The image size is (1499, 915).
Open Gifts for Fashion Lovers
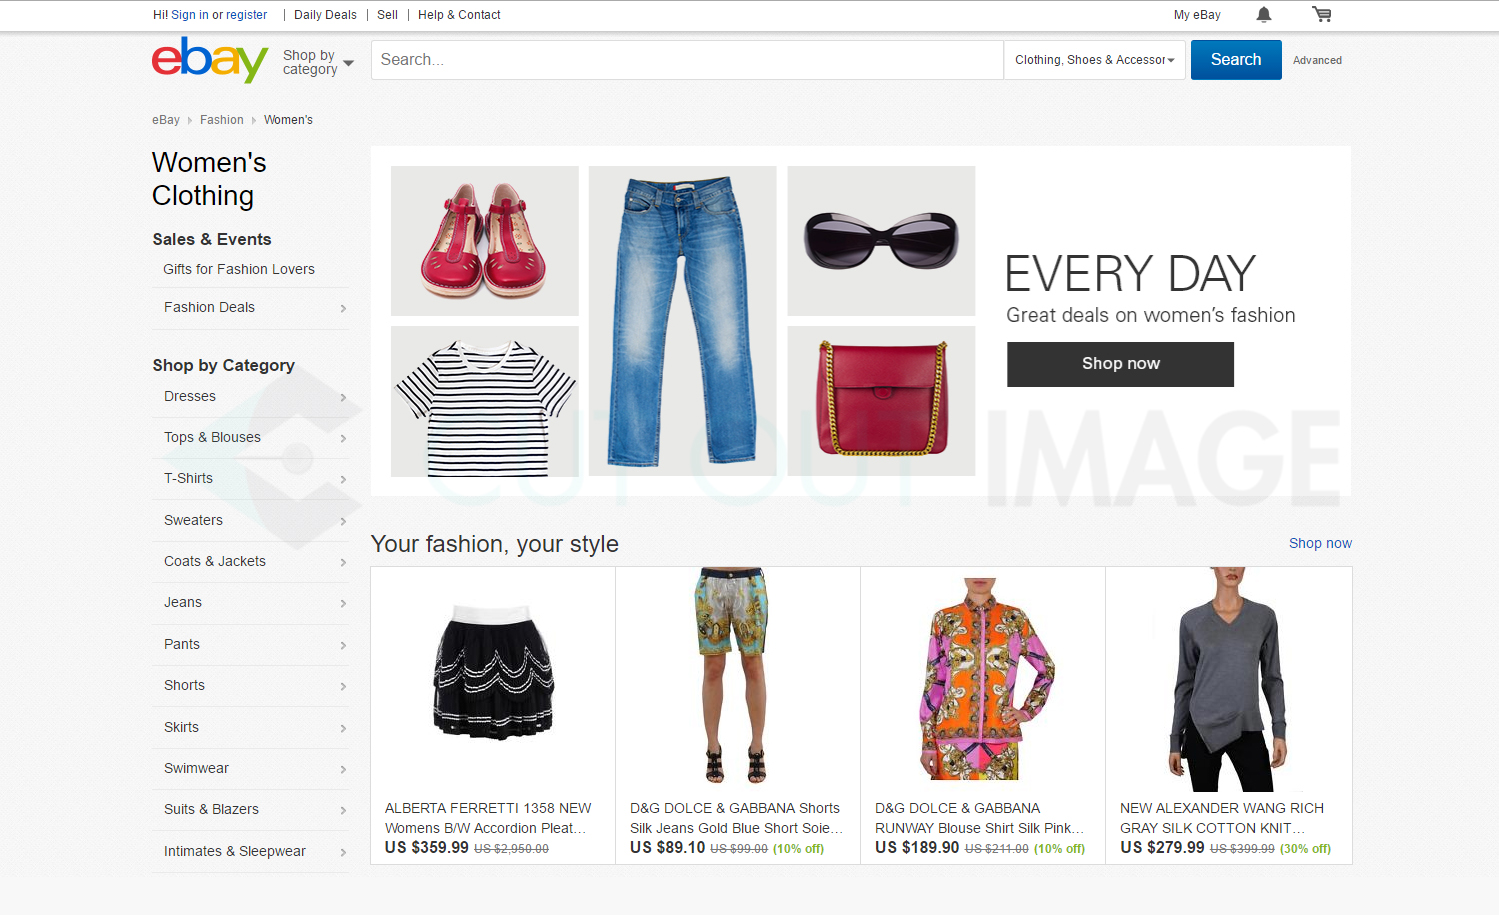point(239,269)
